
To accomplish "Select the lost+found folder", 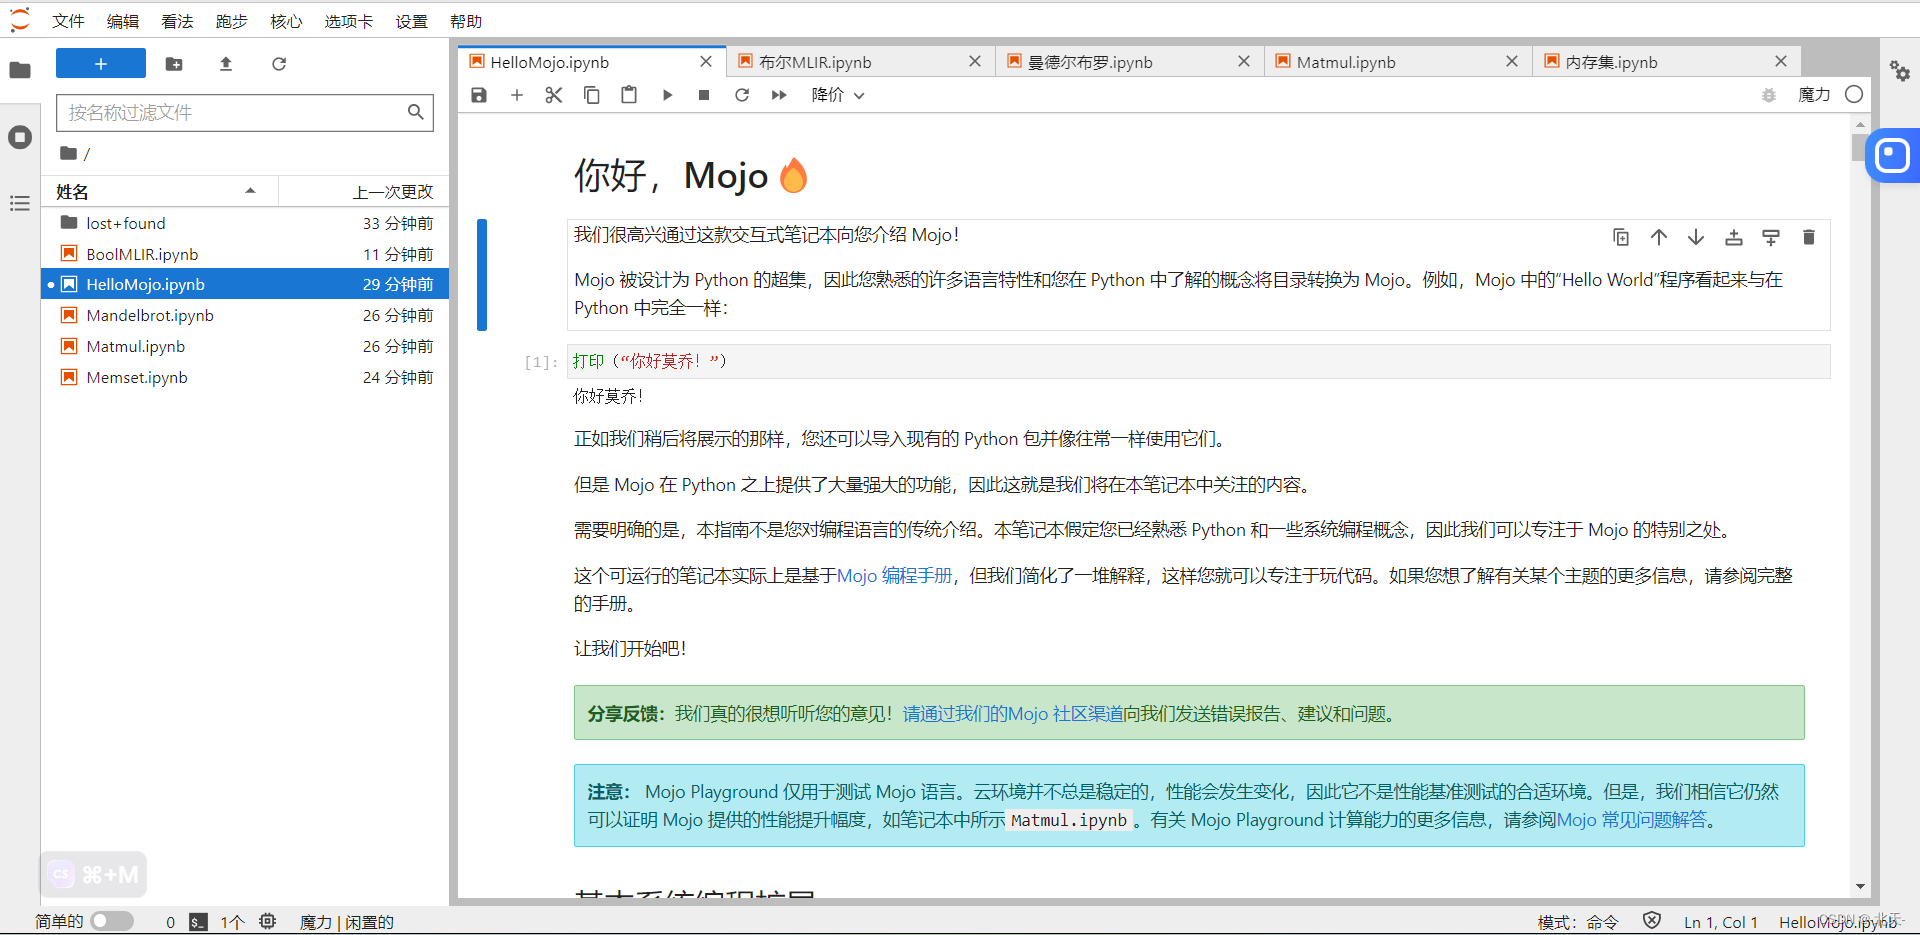I will [x=245, y=223].
